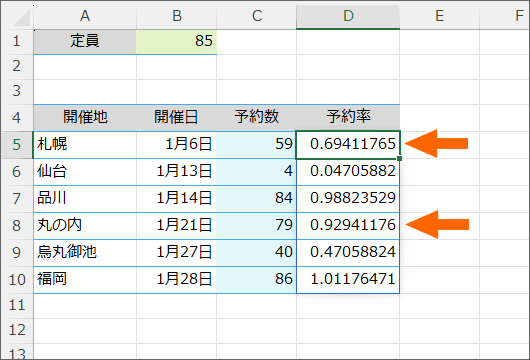Select row 4 header
This screenshot has width=530, height=360.
coord(17,118)
